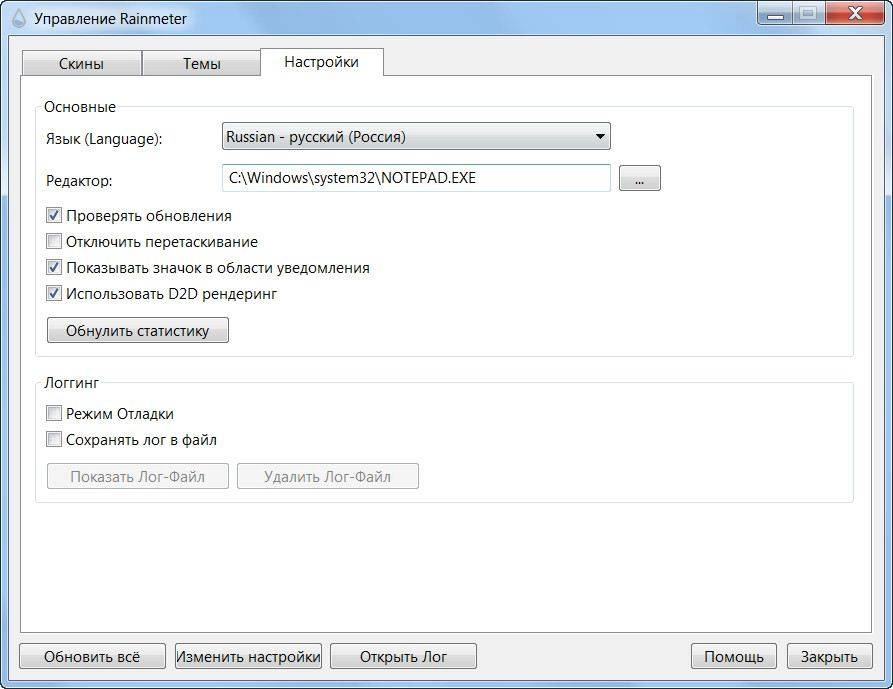The height and width of the screenshot is (689, 893).
Task: Open Помощь help button
Action: point(734,657)
